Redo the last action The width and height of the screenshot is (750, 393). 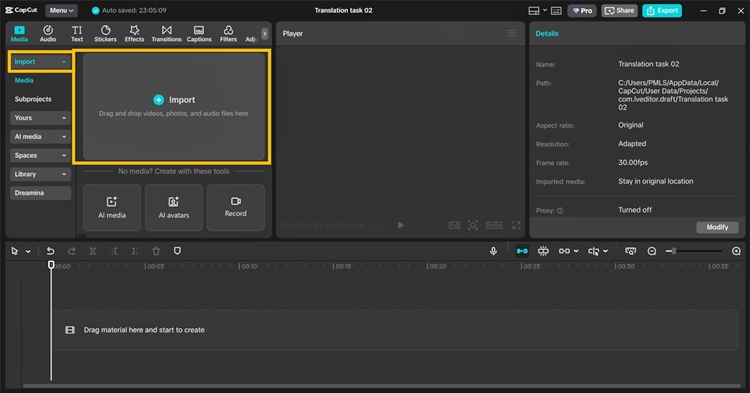click(x=71, y=251)
